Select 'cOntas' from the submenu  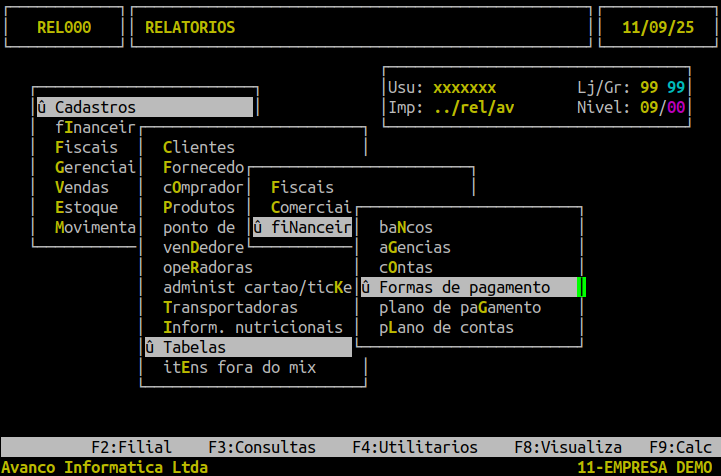pos(406,268)
